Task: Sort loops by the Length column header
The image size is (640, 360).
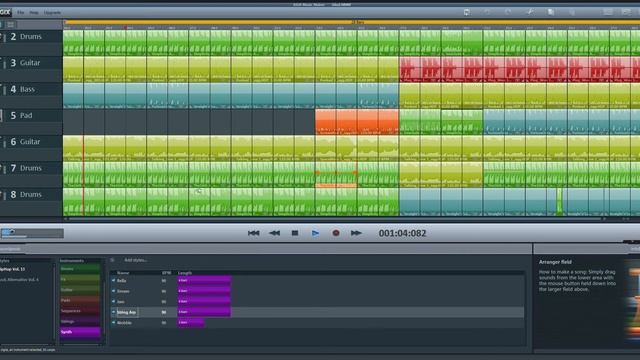Action: [185, 273]
